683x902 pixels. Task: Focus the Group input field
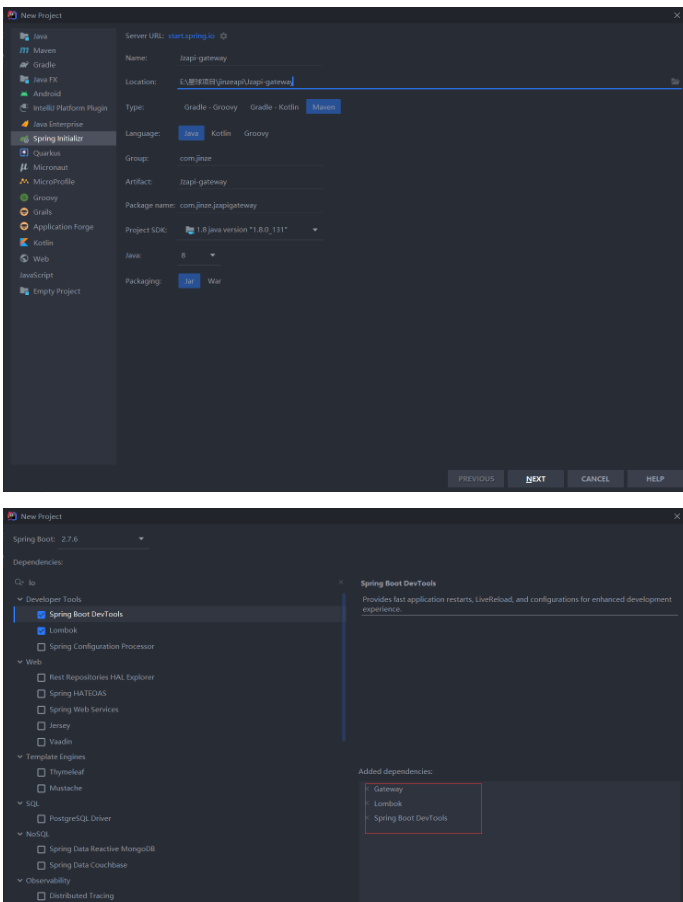click(x=251, y=158)
